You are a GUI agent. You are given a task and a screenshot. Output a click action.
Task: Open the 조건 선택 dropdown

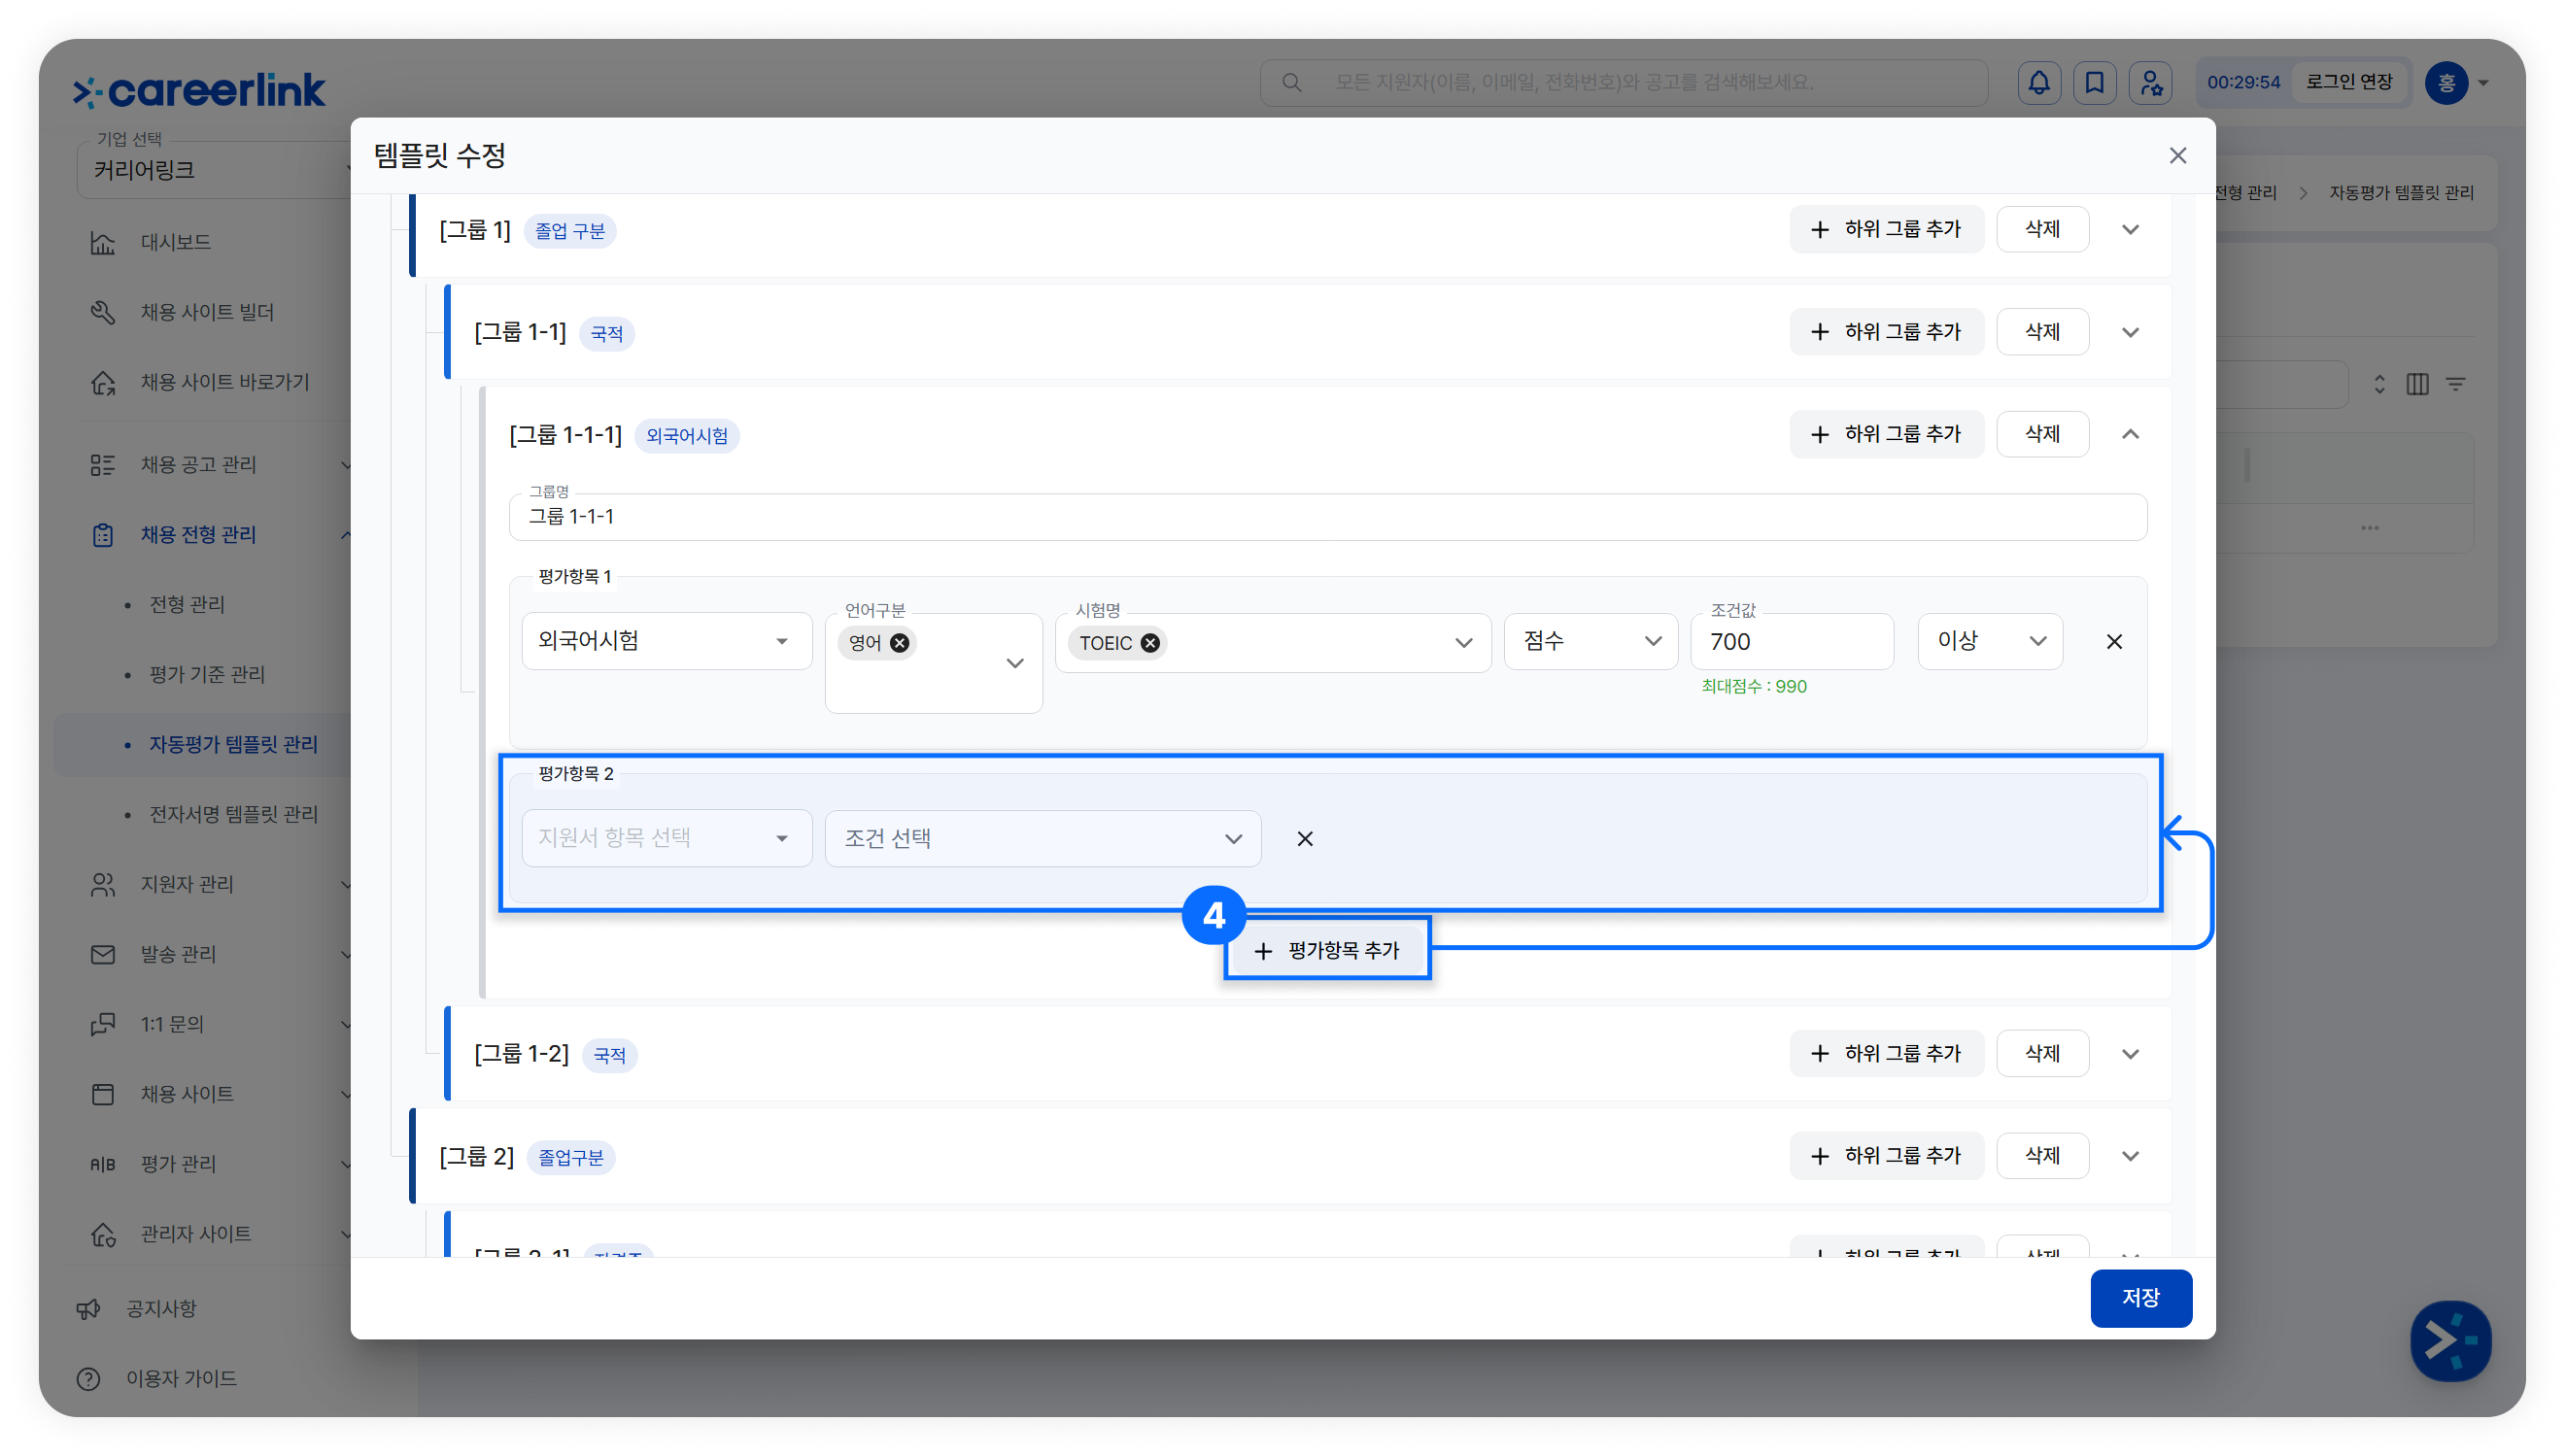(1043, 838)
